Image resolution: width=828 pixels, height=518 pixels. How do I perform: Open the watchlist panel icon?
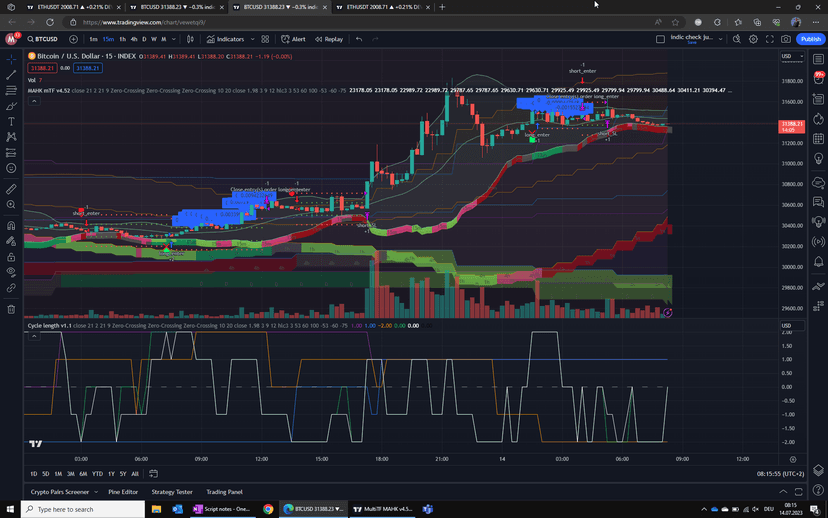[818, 59]
